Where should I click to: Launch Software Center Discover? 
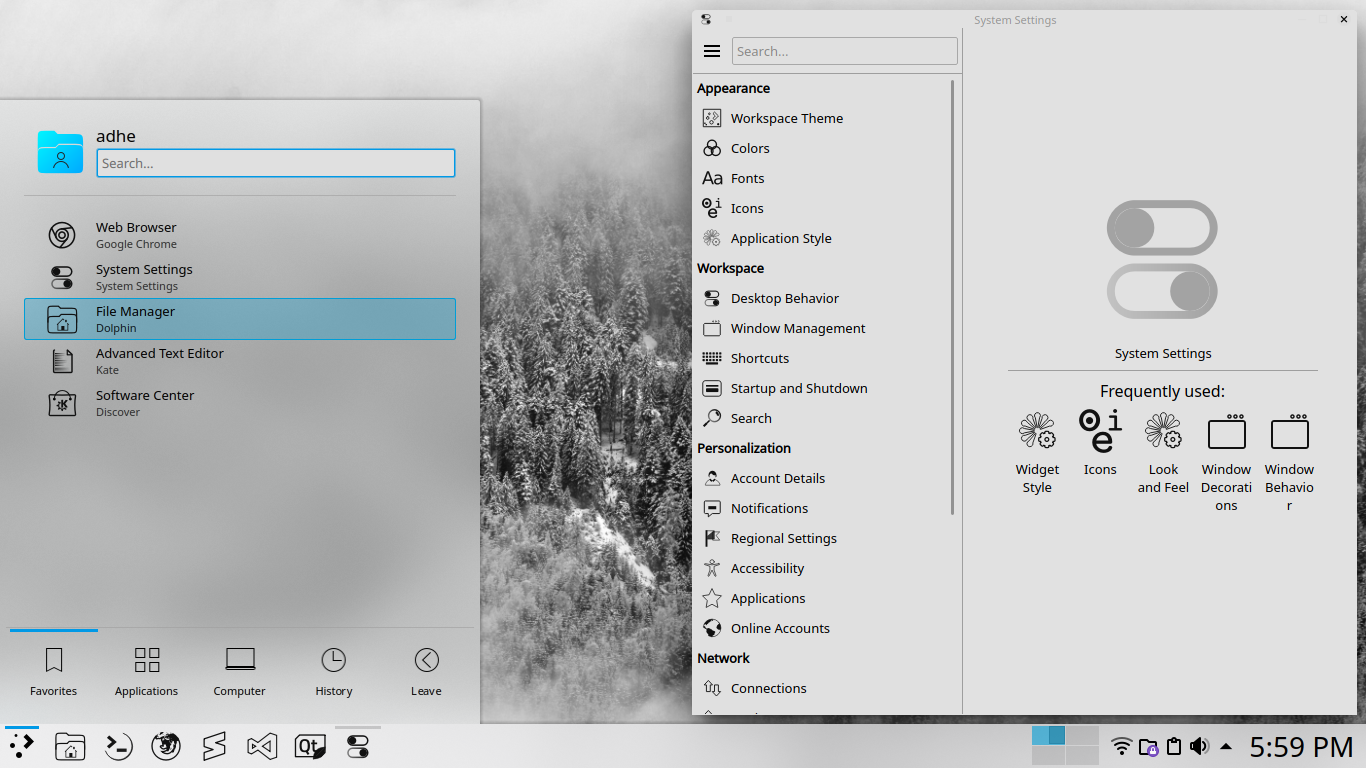pyautogui.click(x=240, y=403)
